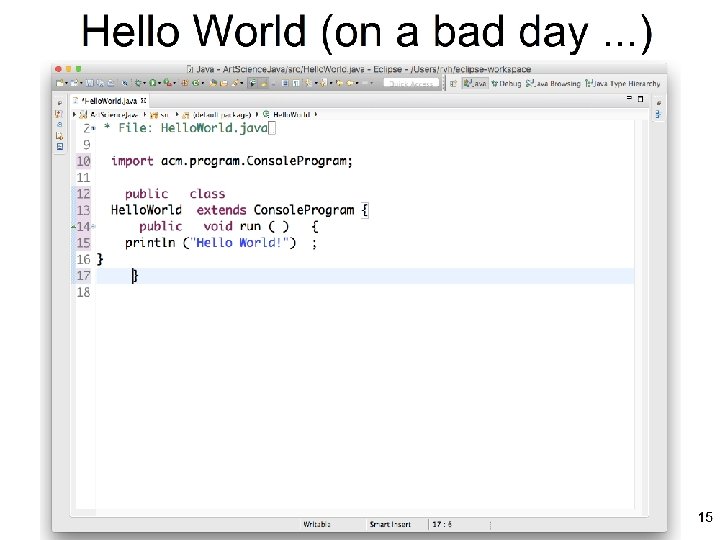Viewport: 720px width, 540px height.
Task: Expand arrow after HelloWorld breadcrumb
Action: 316,114
